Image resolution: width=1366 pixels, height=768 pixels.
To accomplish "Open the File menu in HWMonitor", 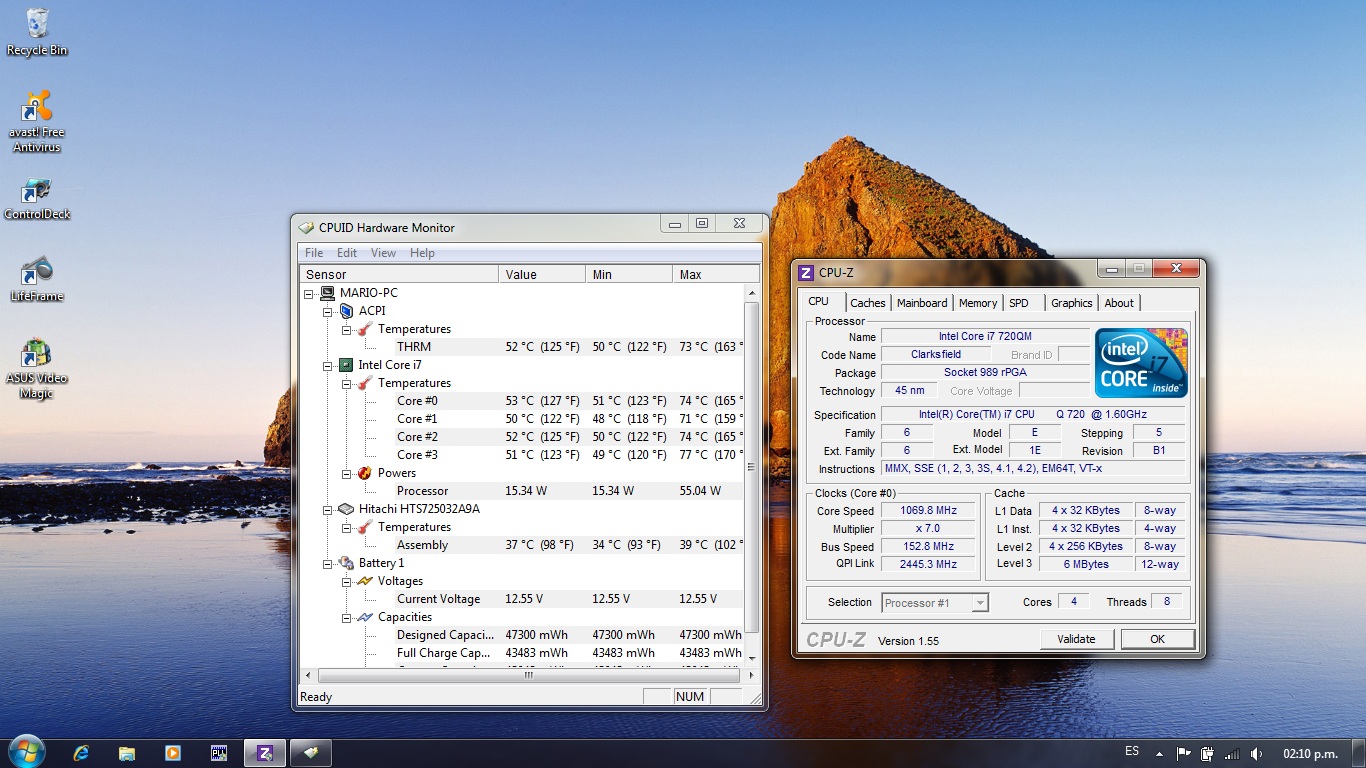I will tap(314, 253).
